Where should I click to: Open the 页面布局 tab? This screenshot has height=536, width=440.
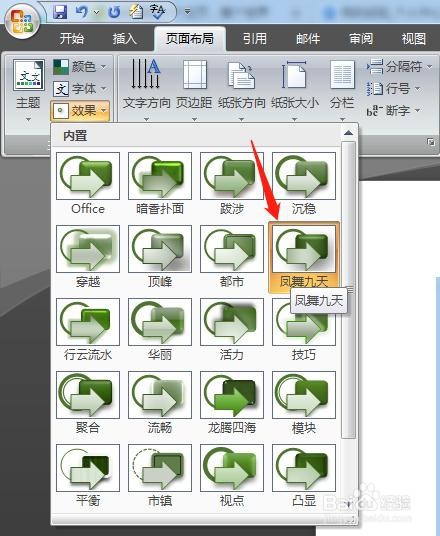click(190, 39)
